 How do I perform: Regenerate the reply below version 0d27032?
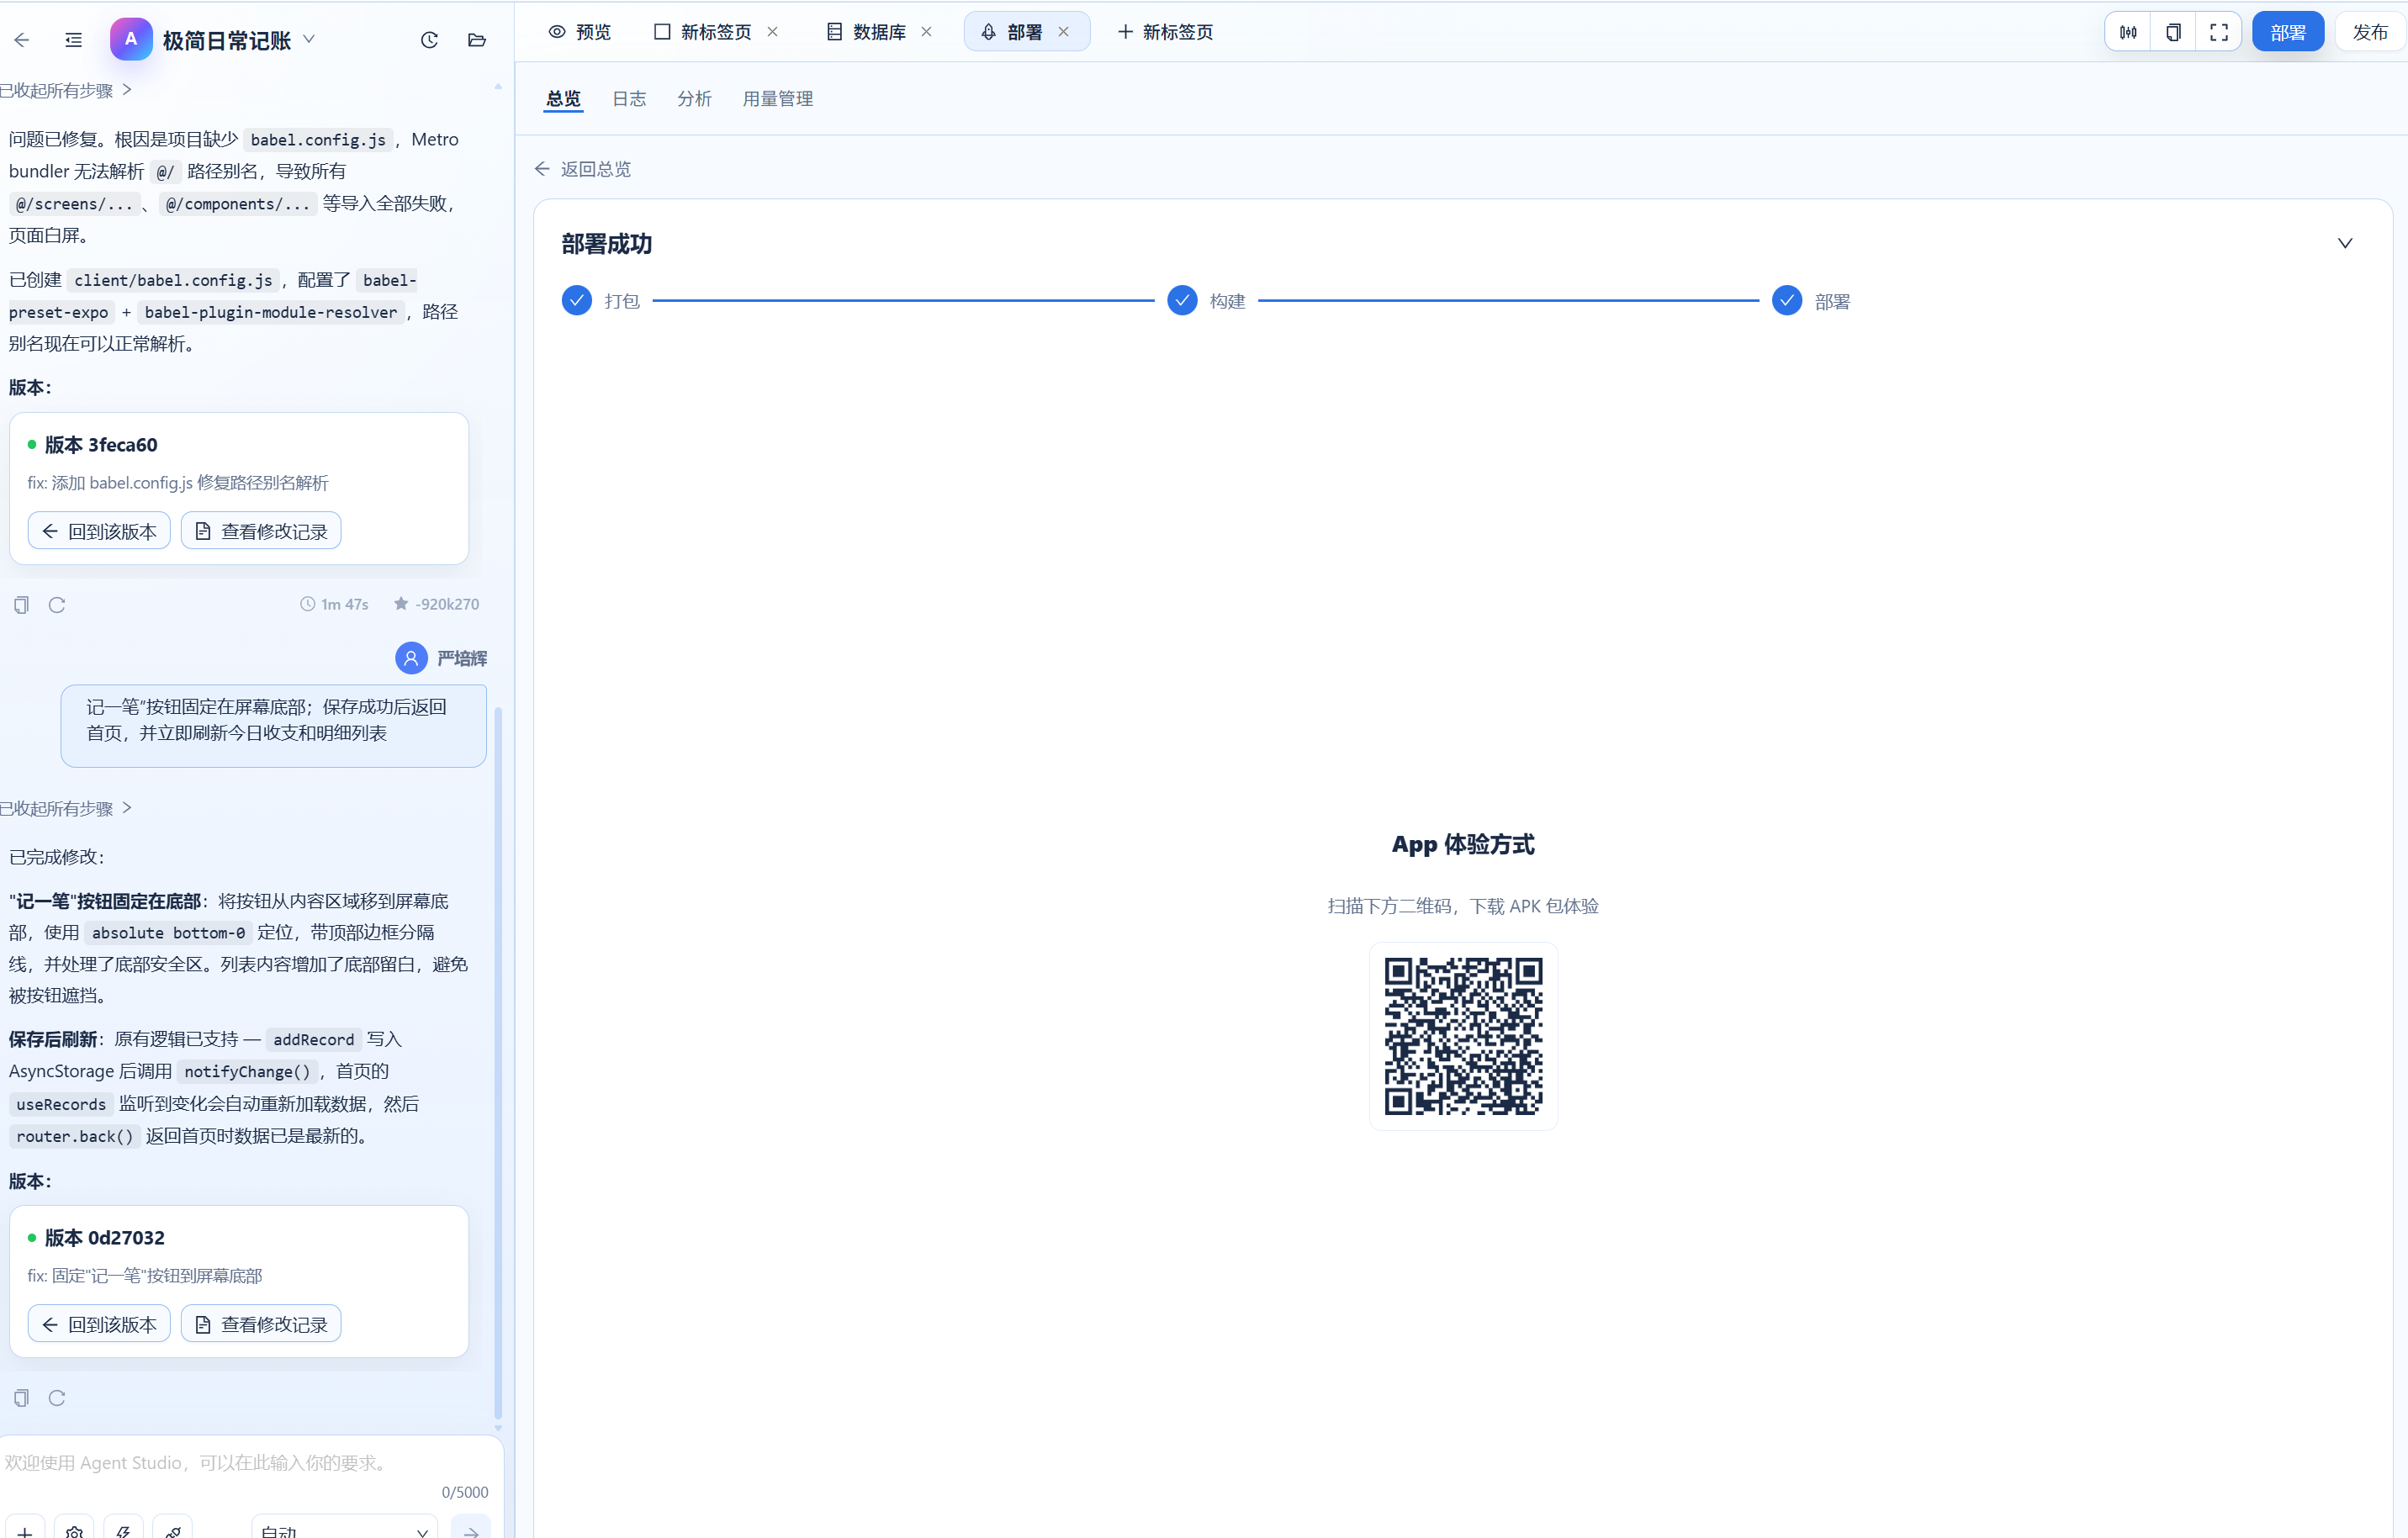pos(57,1398)
